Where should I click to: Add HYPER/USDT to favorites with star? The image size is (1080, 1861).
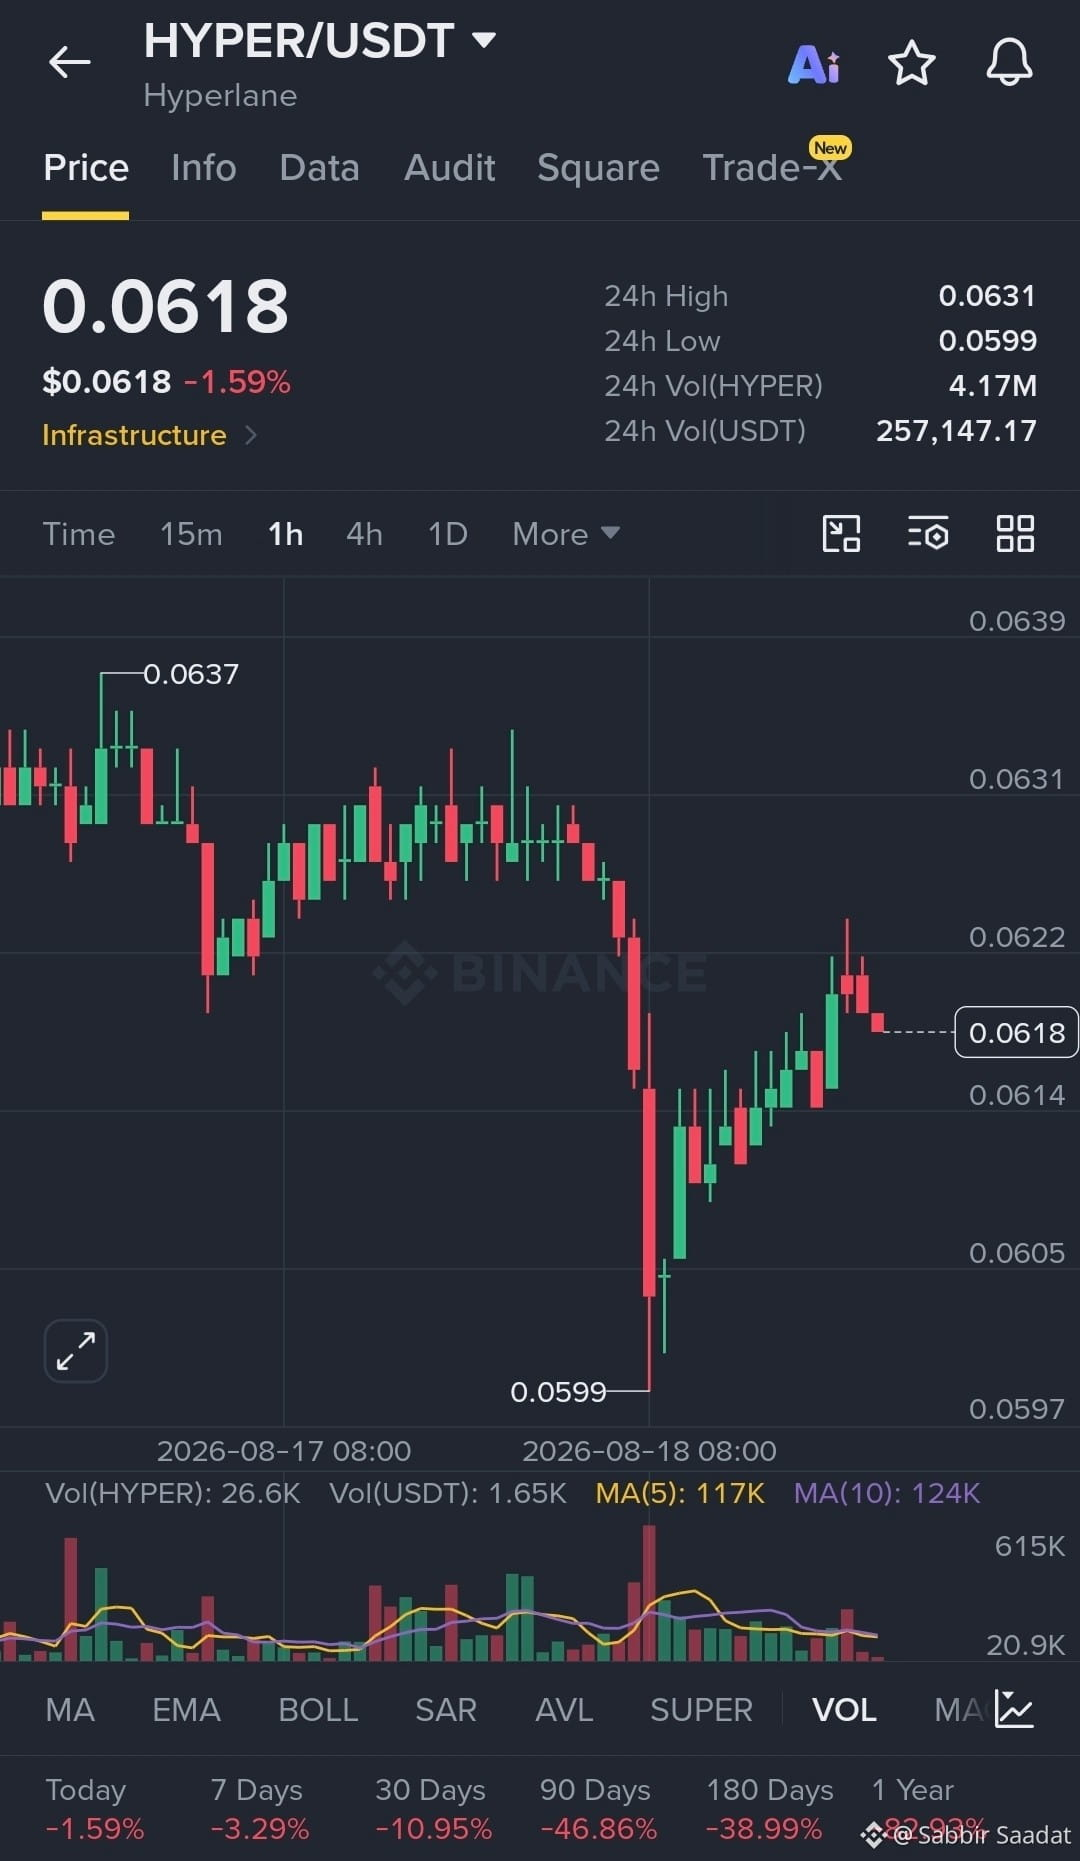(x=911, y=63)
